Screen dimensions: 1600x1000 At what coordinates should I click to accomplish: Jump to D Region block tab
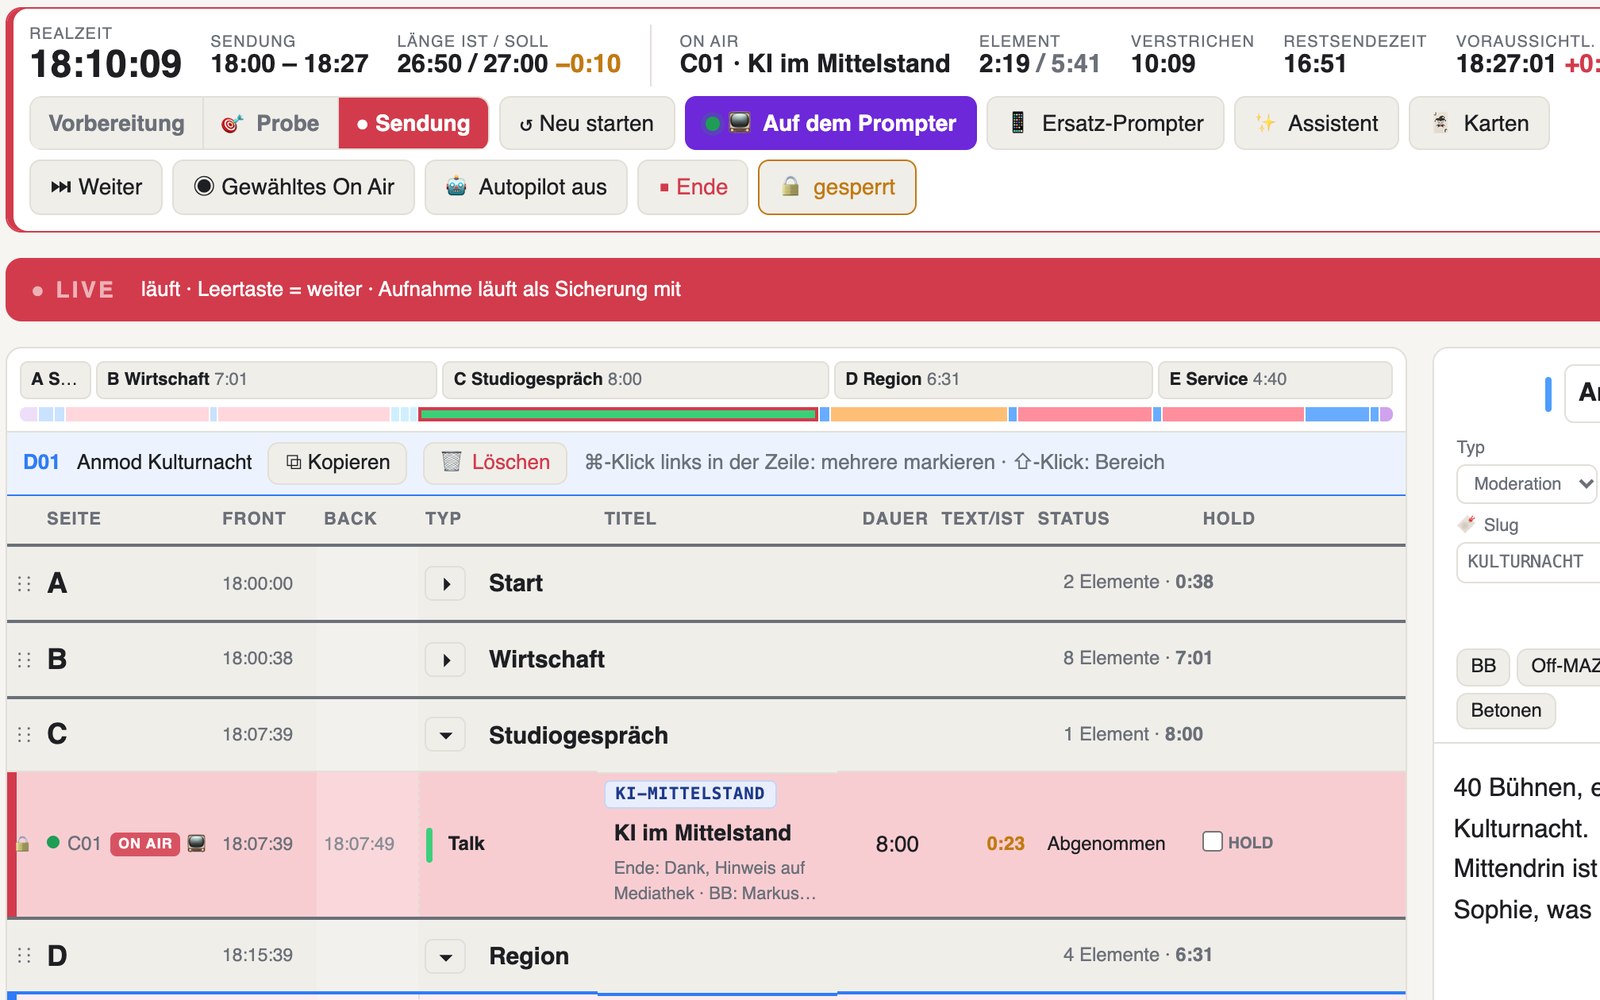(993, 379)
